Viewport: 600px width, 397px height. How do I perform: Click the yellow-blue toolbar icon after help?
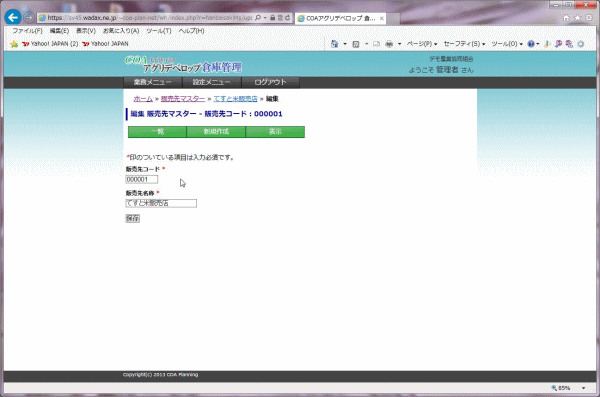(547, 44)
